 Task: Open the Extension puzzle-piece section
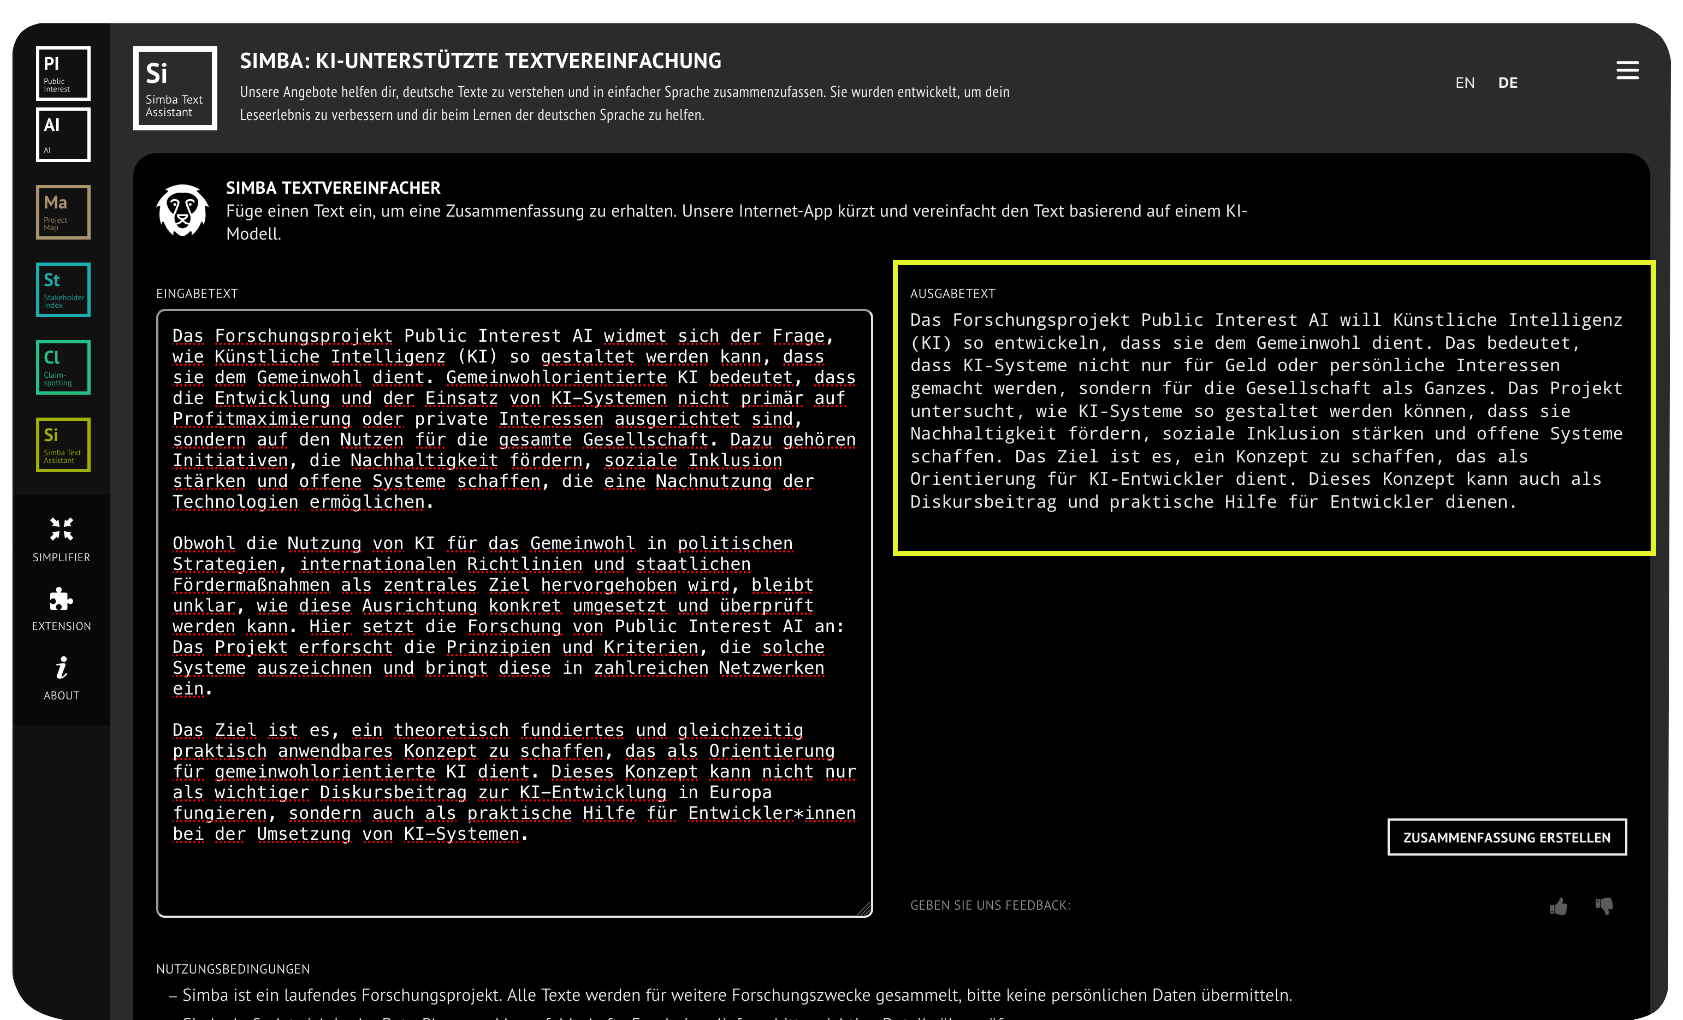click(x=61, y=609)
